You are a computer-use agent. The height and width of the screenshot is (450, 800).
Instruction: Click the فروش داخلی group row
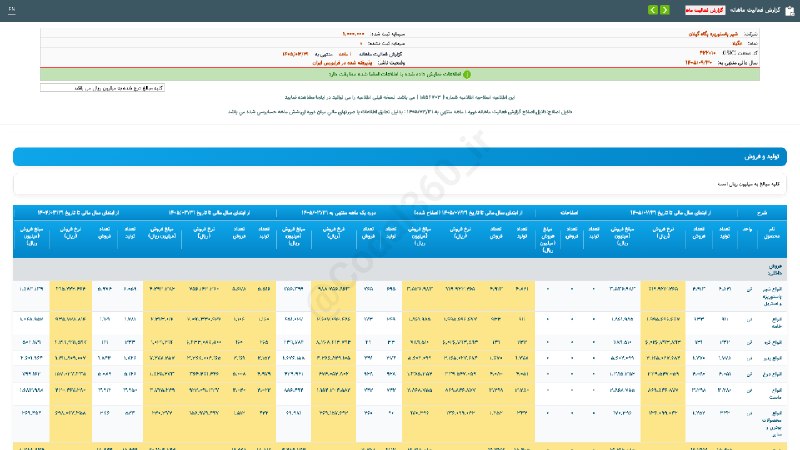[400, 269]
